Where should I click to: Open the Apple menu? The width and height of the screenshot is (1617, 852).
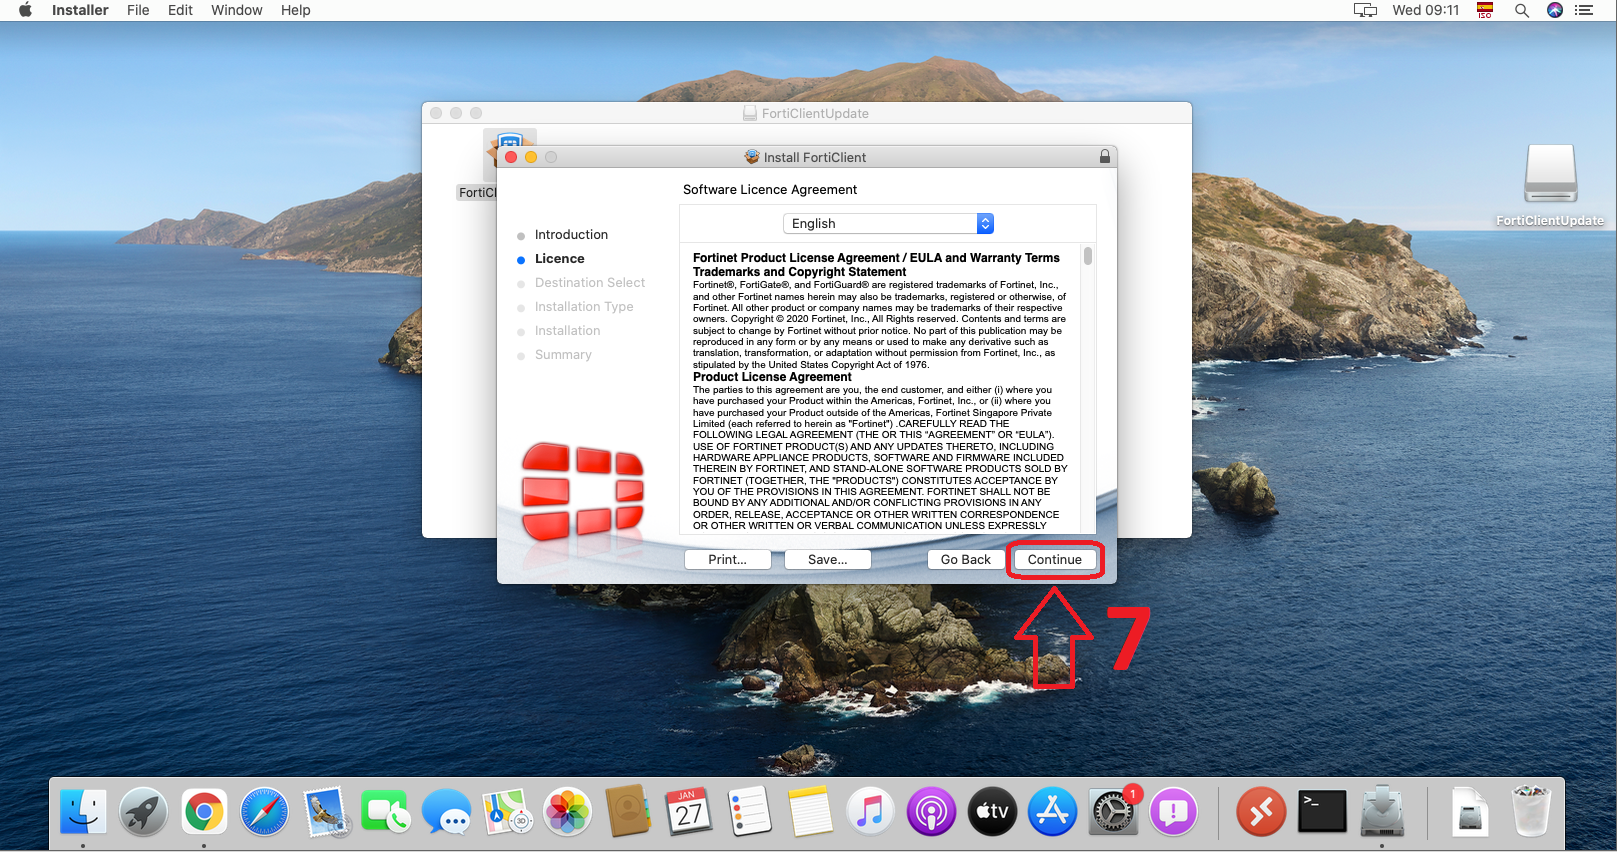(26, 10)
